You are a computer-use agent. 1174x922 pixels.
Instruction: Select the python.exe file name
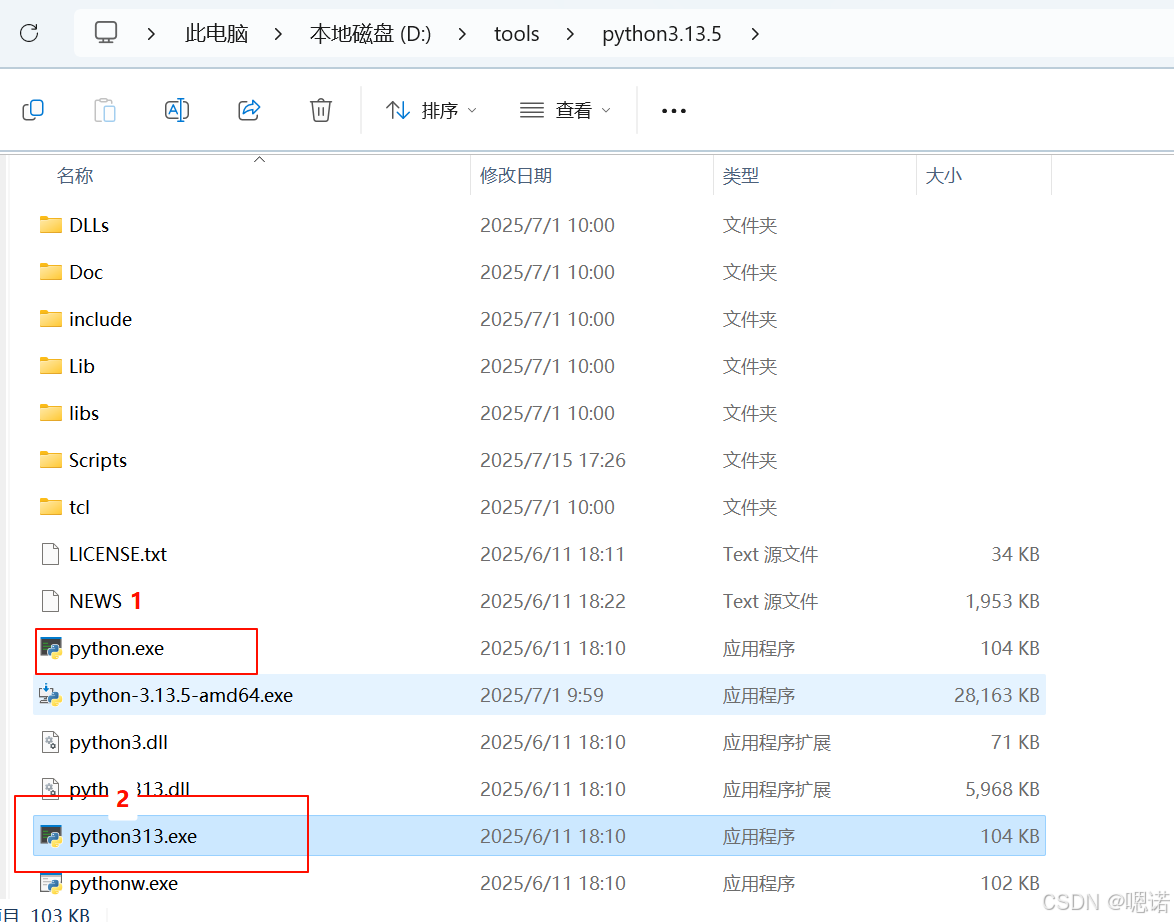(117, 649)
